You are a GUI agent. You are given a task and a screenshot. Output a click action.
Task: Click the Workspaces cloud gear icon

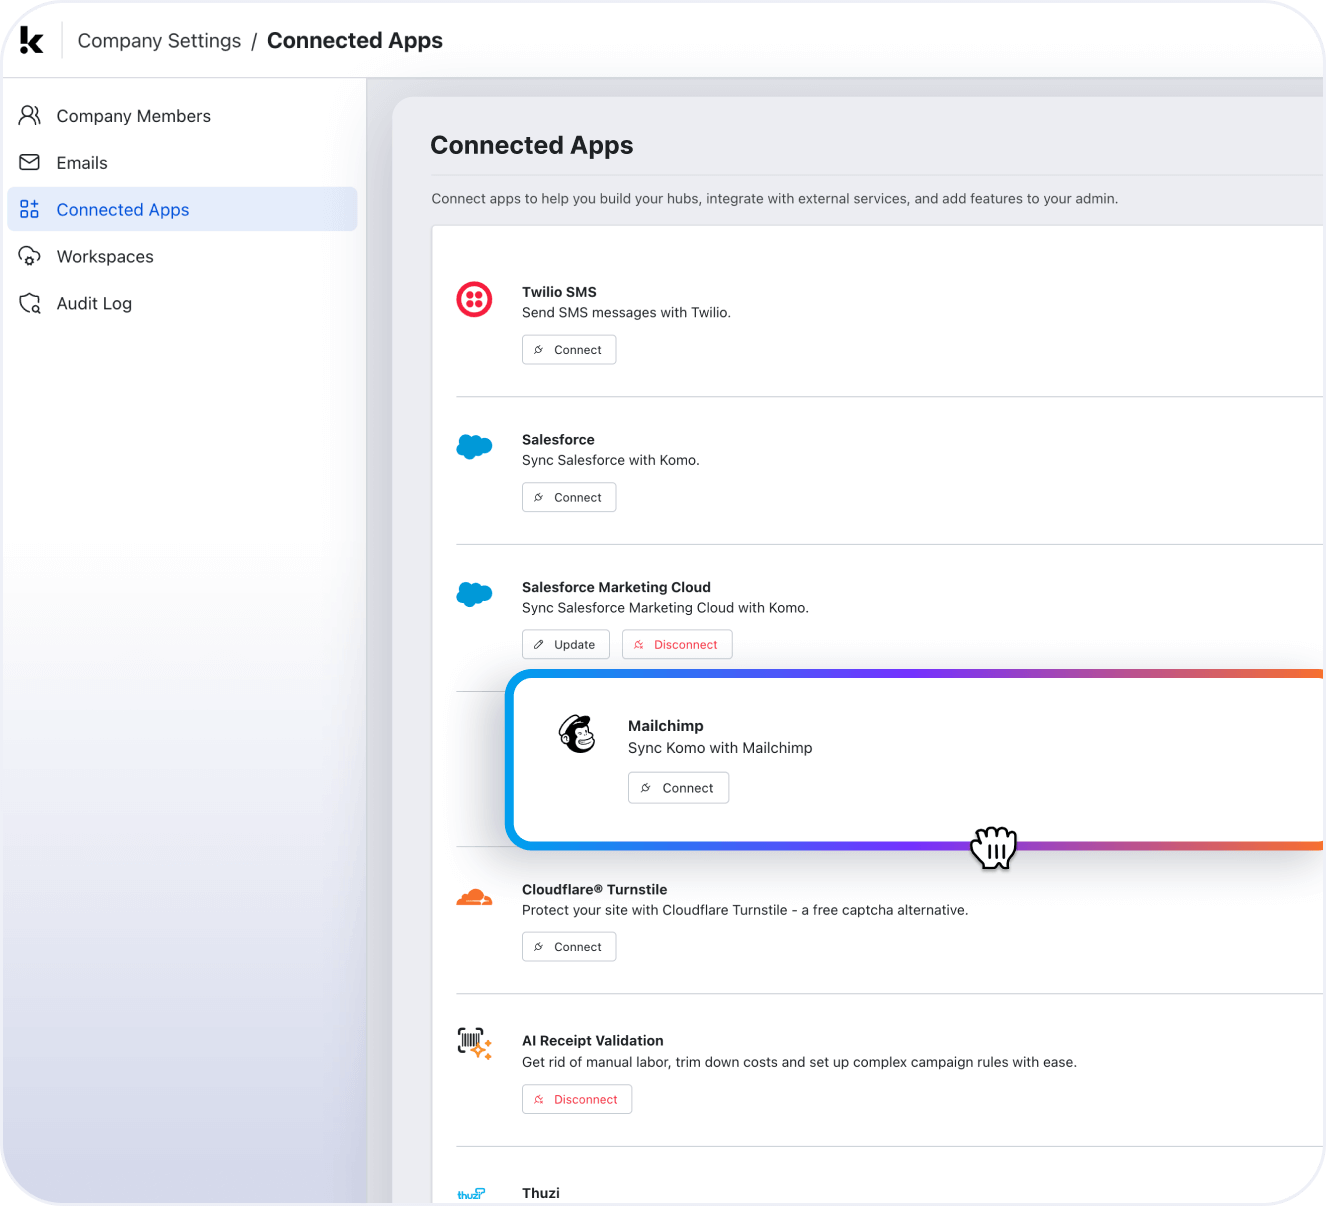[30, 256]
